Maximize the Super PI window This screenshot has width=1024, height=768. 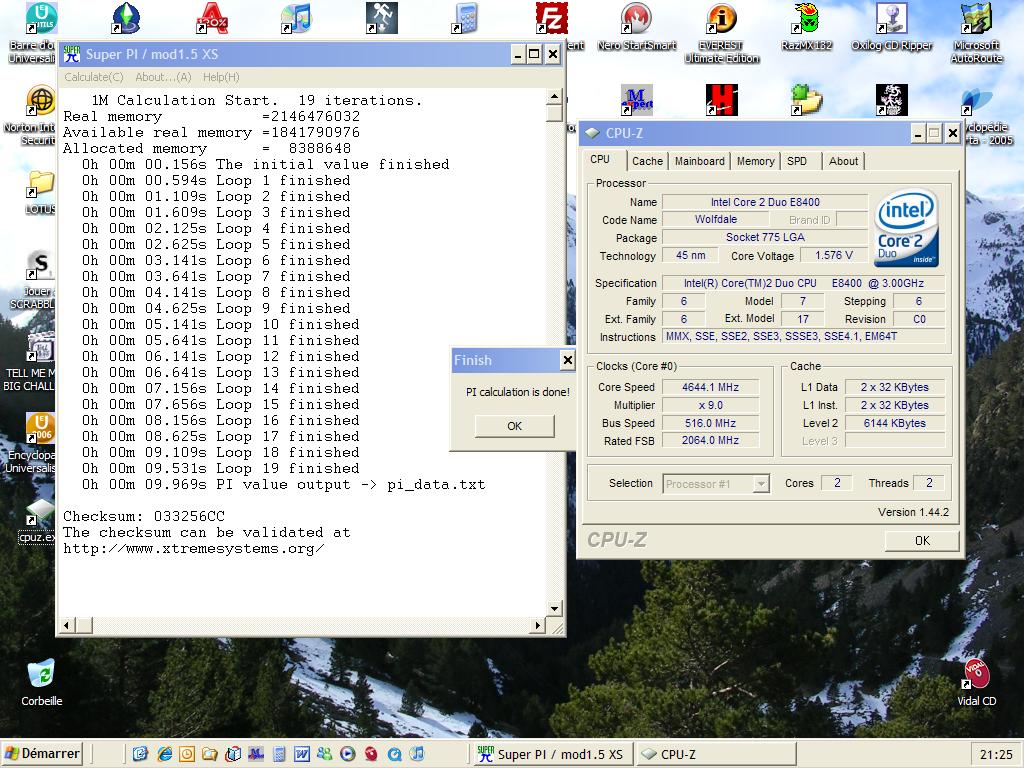coord(534,54)
